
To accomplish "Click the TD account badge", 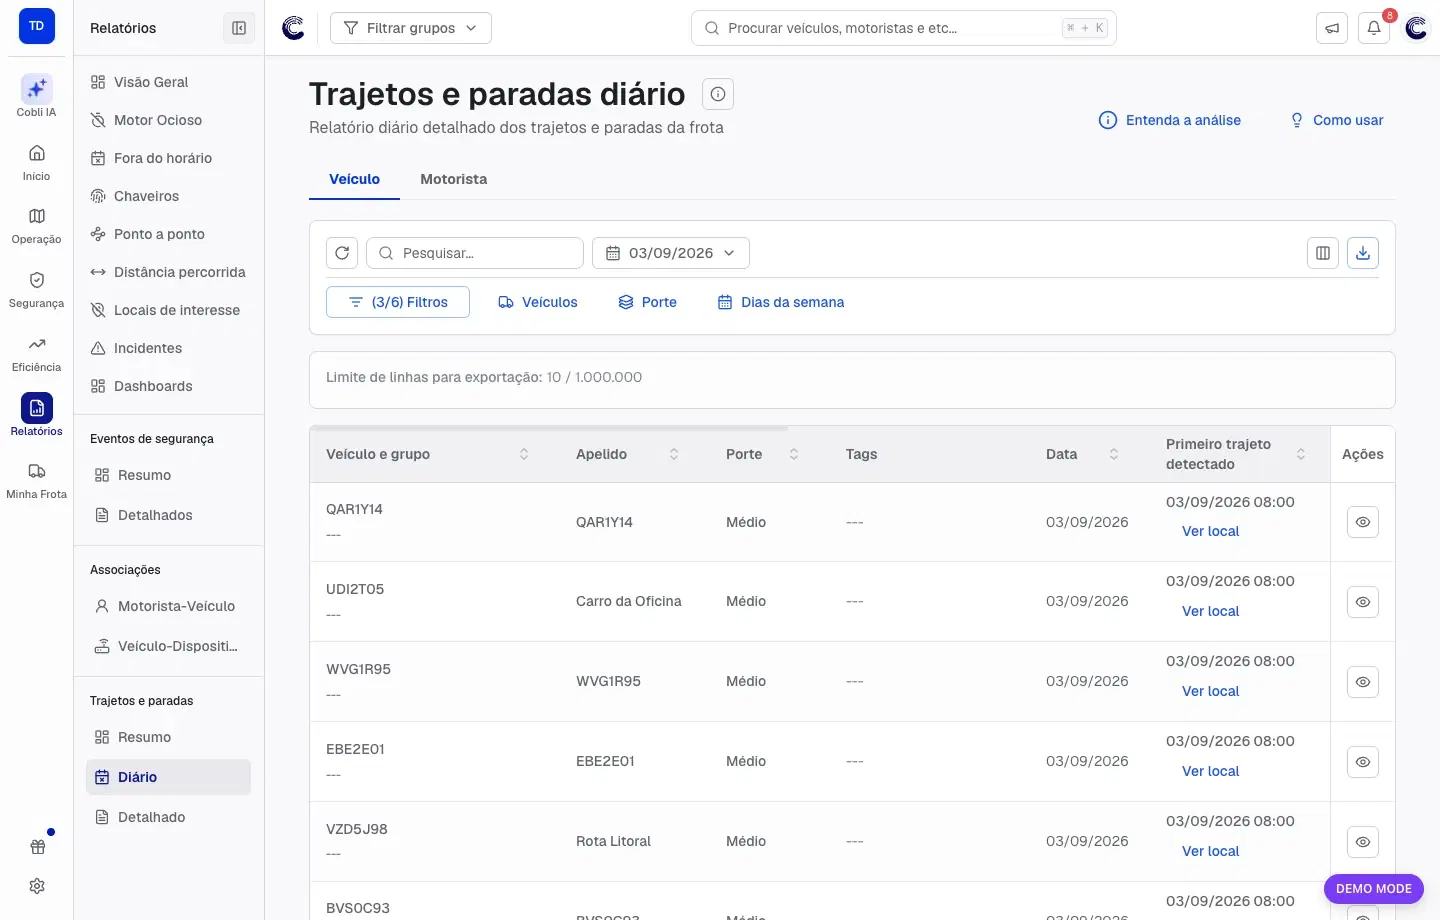I will (x=37, y=26).
